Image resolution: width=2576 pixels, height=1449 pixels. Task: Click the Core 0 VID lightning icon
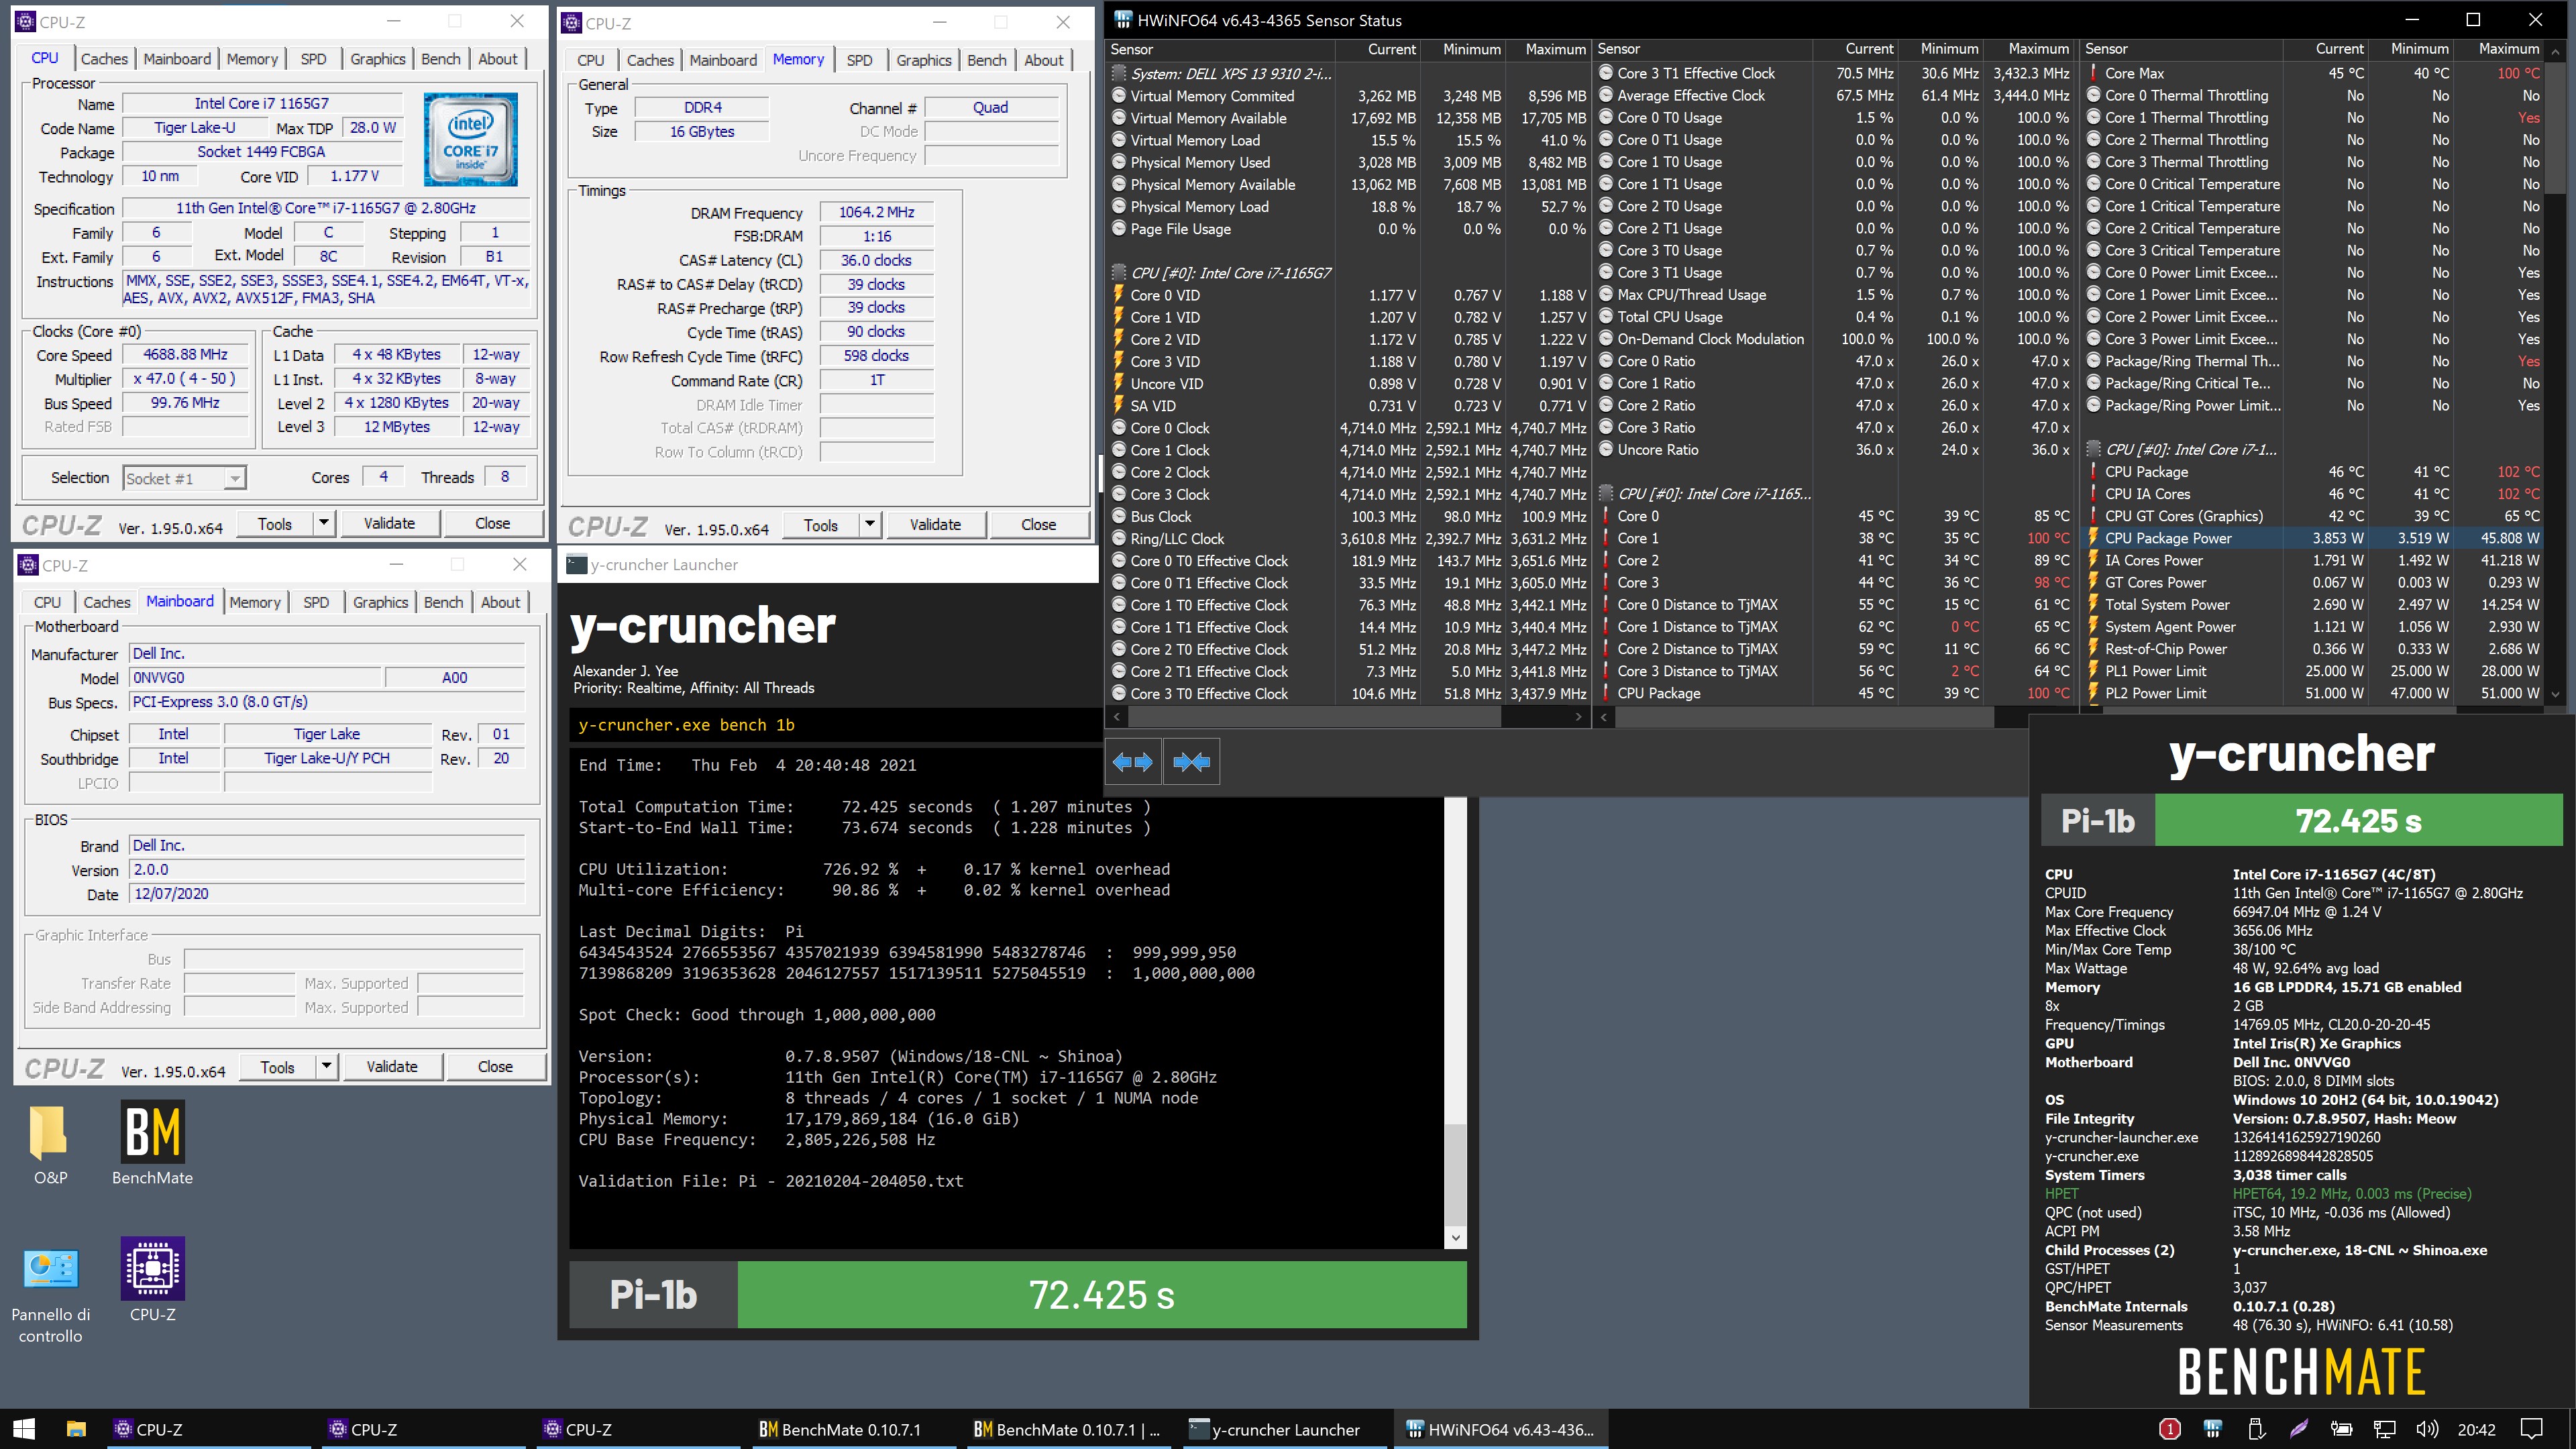tap(1119, 295)
